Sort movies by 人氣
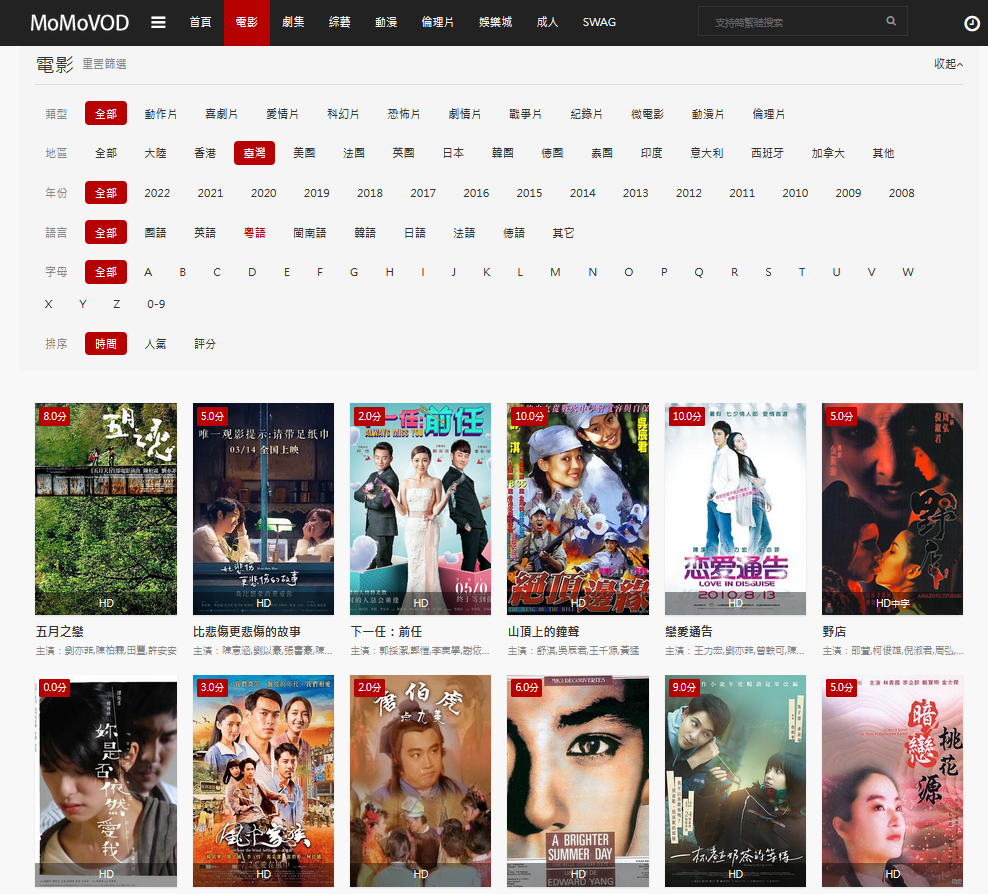Image resolution: width=988 pixels, height=894 pixels. point(155,344)
